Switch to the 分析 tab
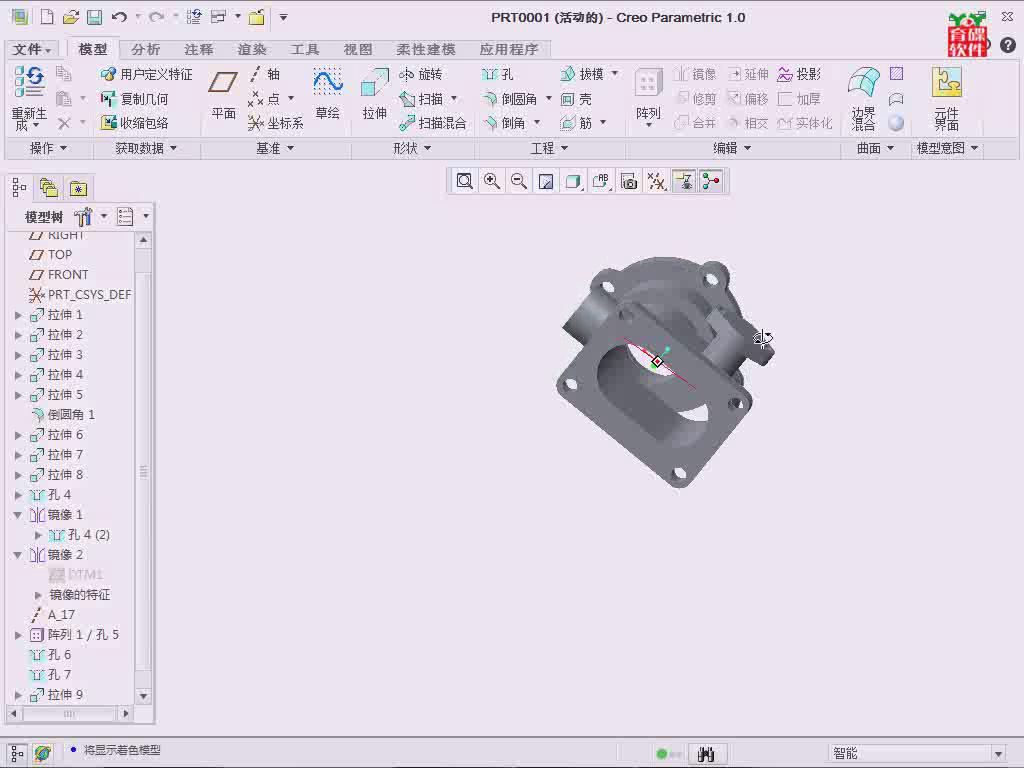The height and width of the screenshot is (768, 1024). [x=145, y=49]
